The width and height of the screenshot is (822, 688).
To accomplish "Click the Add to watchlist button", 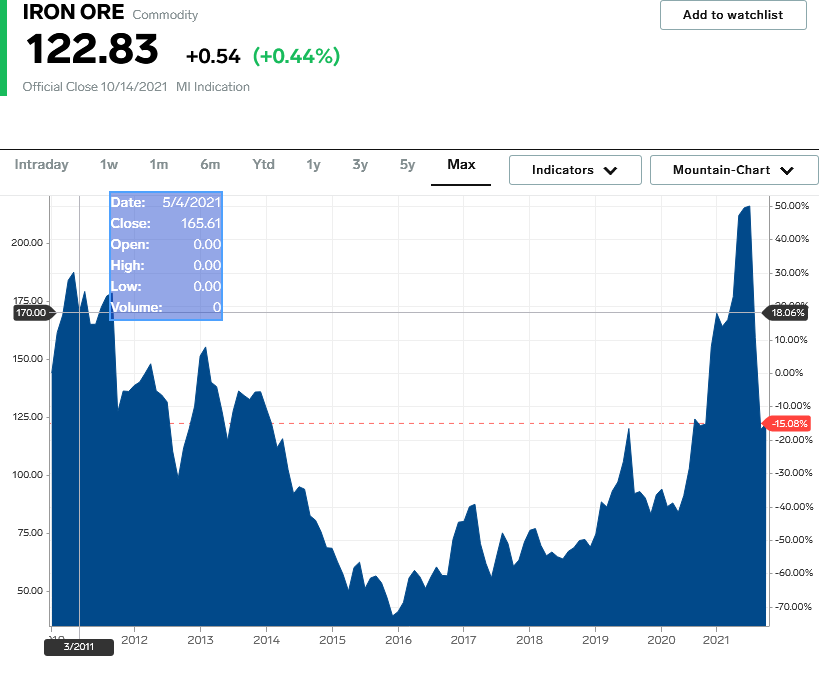I will coord(733,15).
